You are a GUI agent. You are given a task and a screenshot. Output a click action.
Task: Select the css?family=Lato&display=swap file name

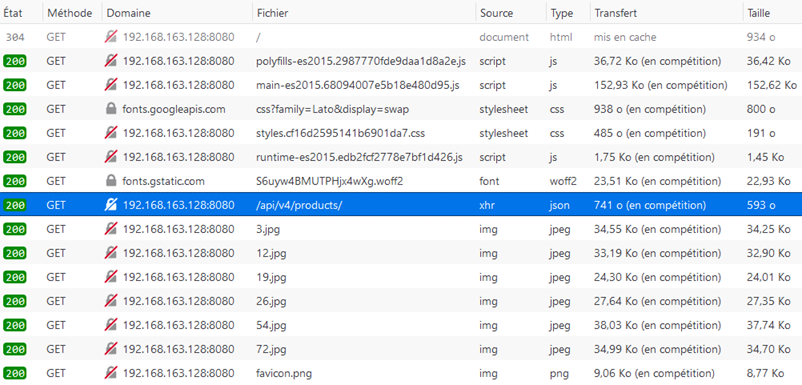[x=332, y=109]
